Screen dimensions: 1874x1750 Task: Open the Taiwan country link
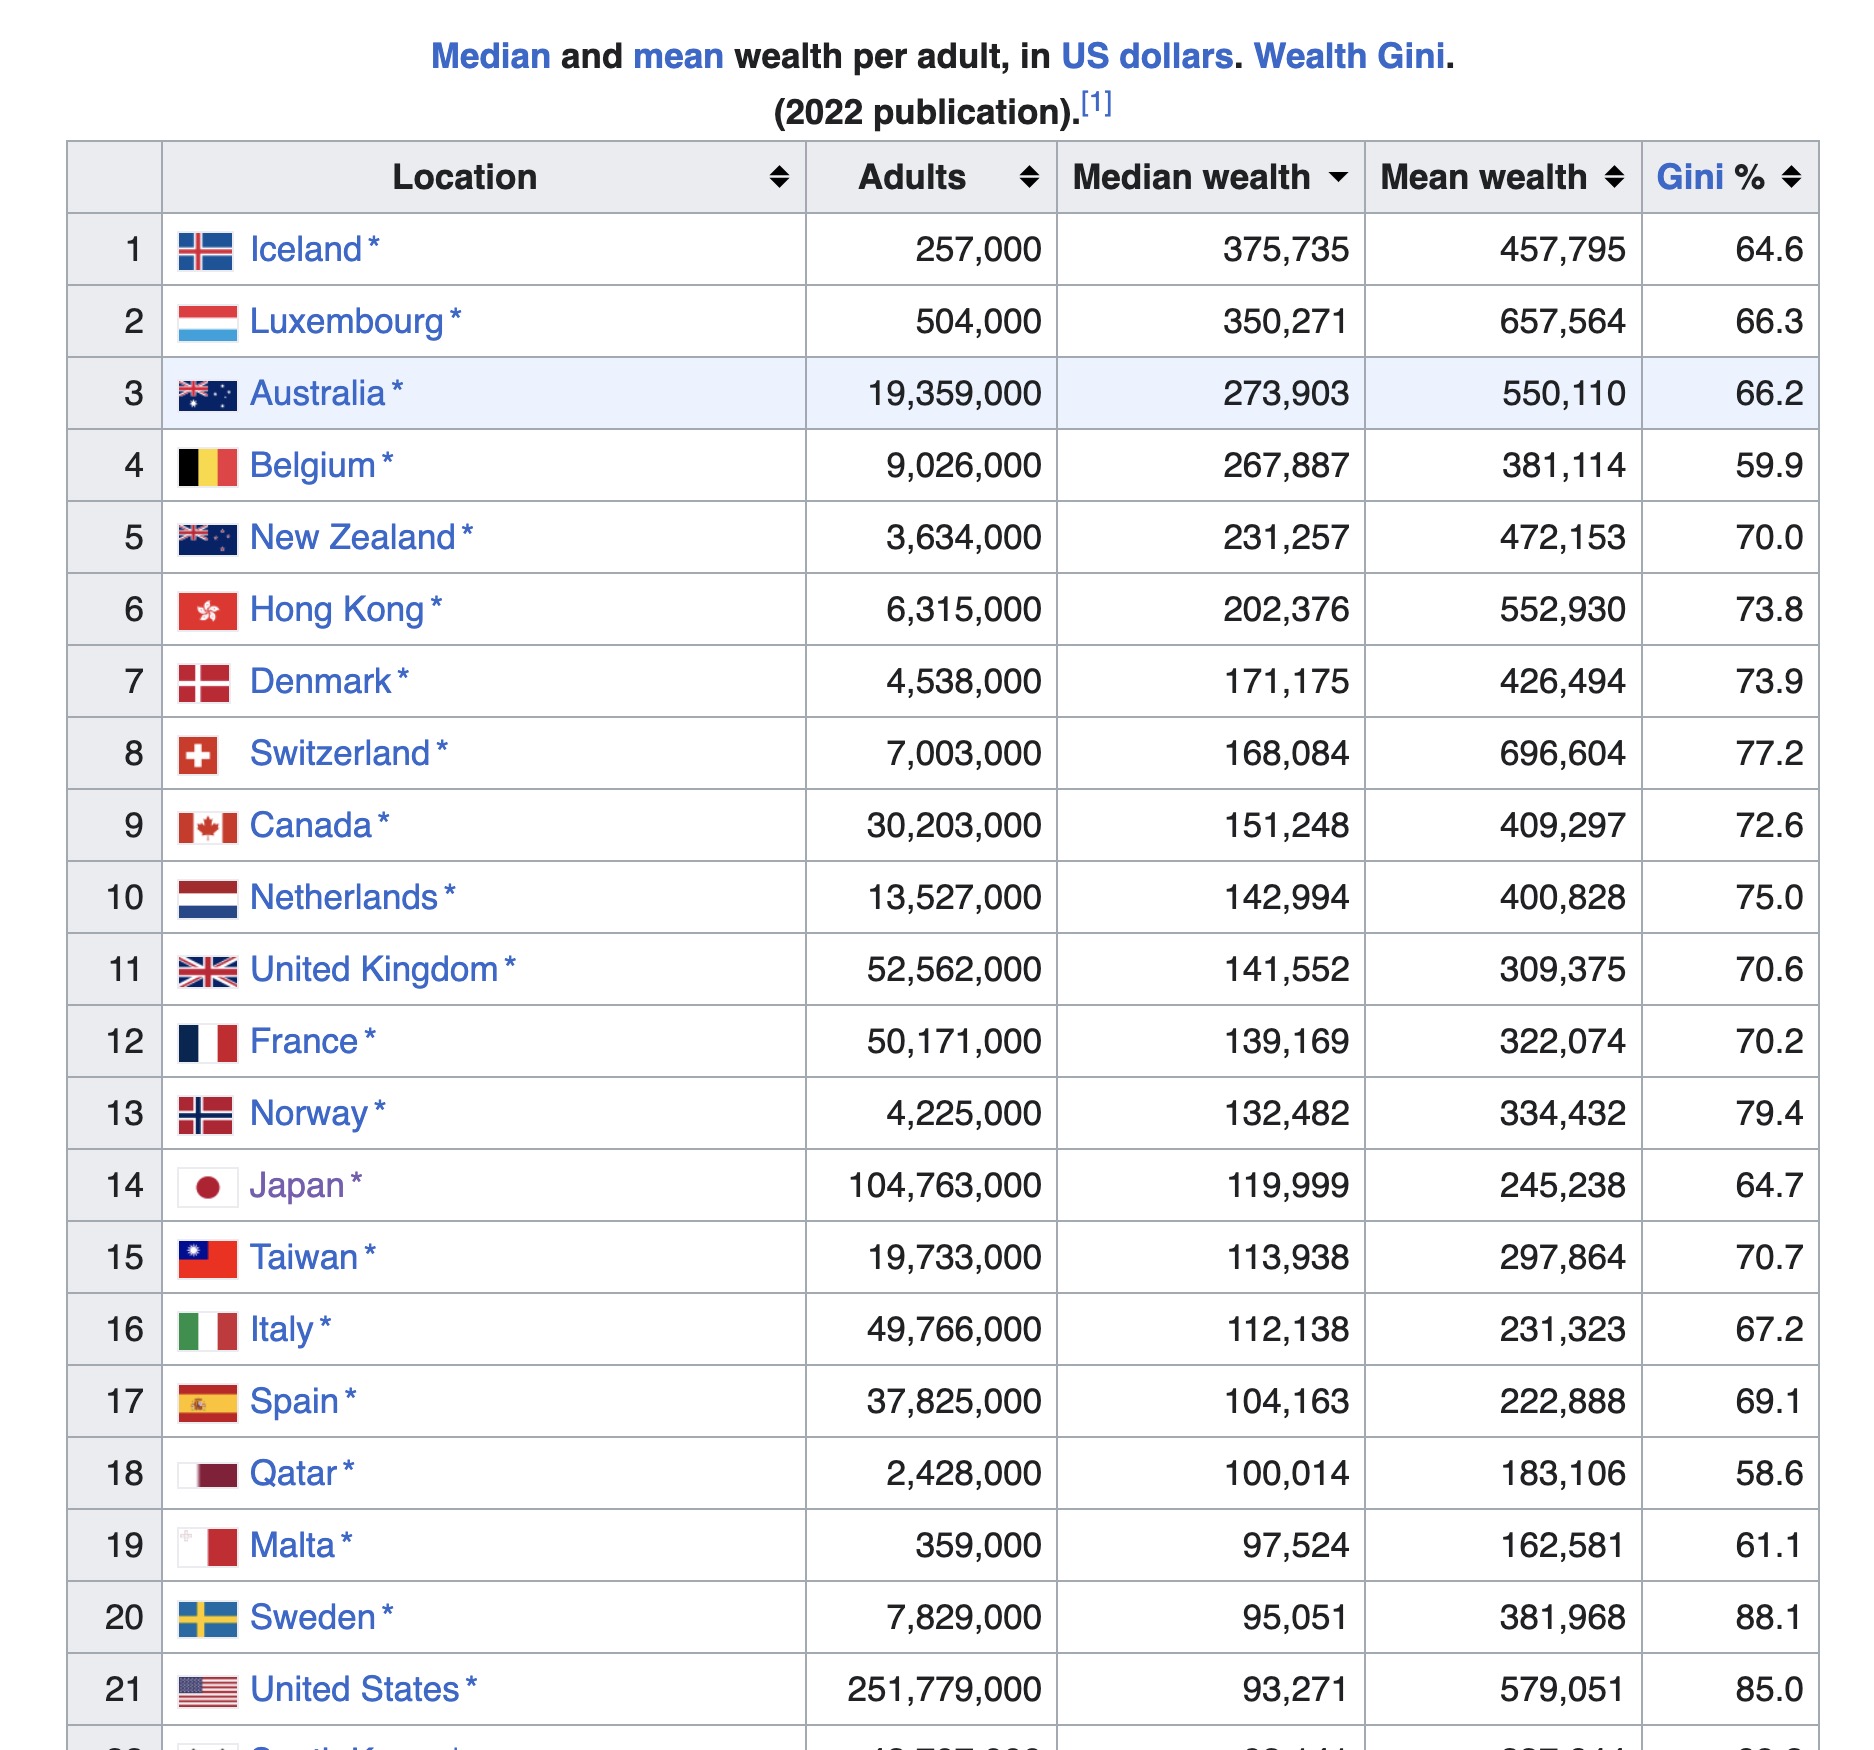[x=303, y=1257]
